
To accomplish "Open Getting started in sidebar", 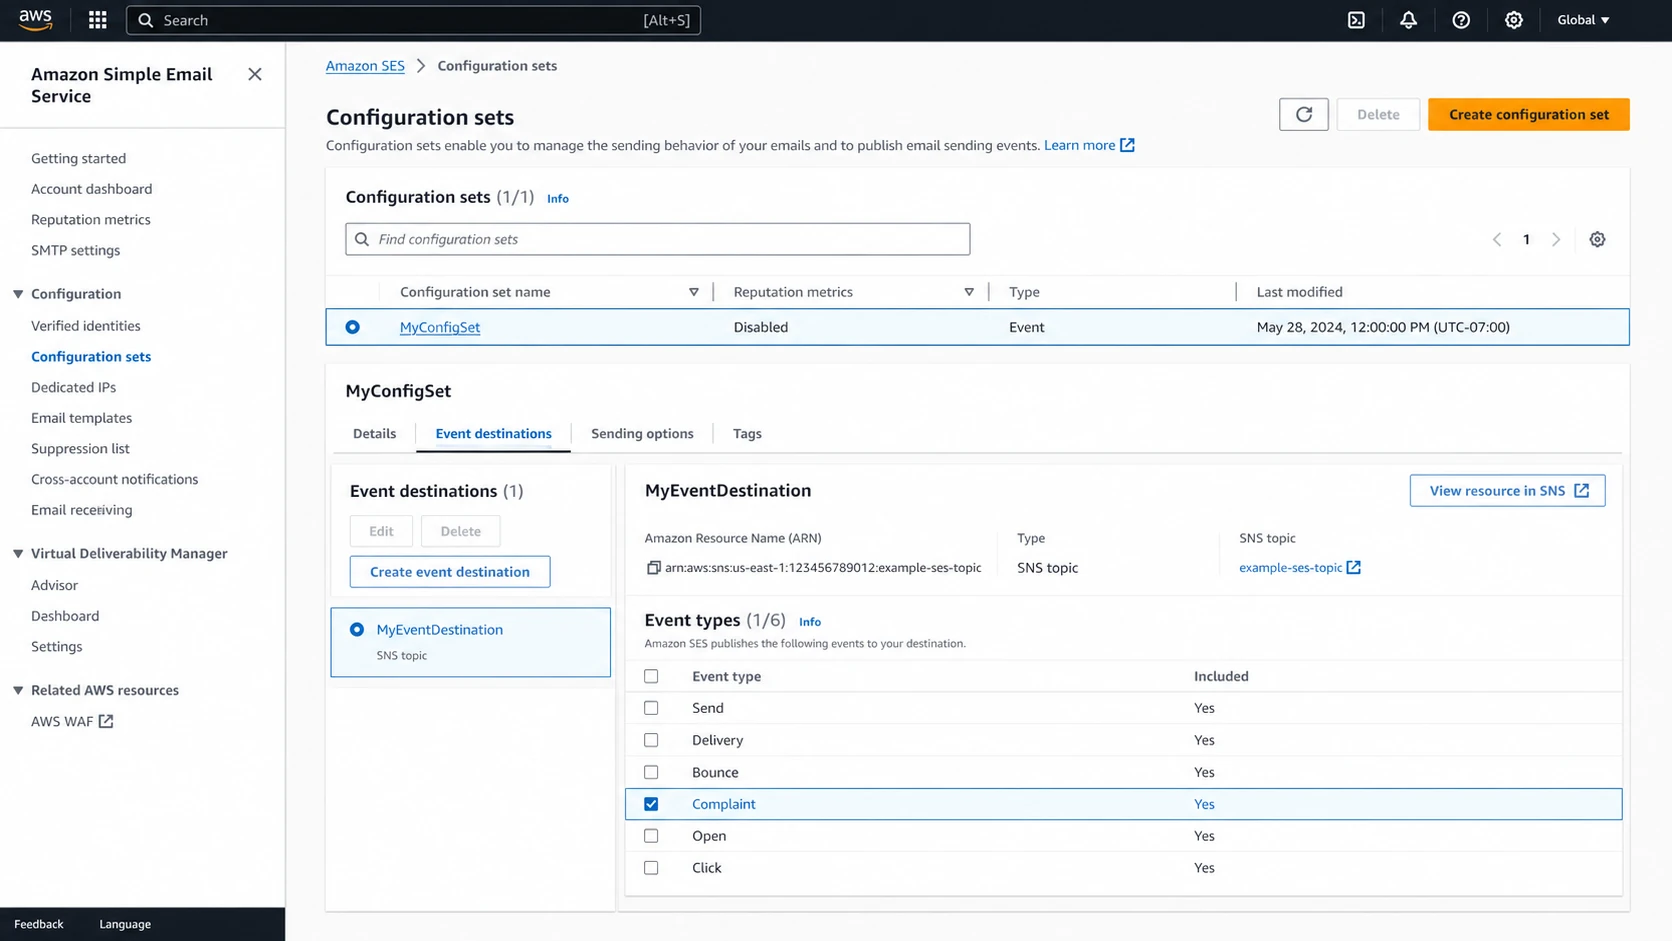I will point(78,158).
